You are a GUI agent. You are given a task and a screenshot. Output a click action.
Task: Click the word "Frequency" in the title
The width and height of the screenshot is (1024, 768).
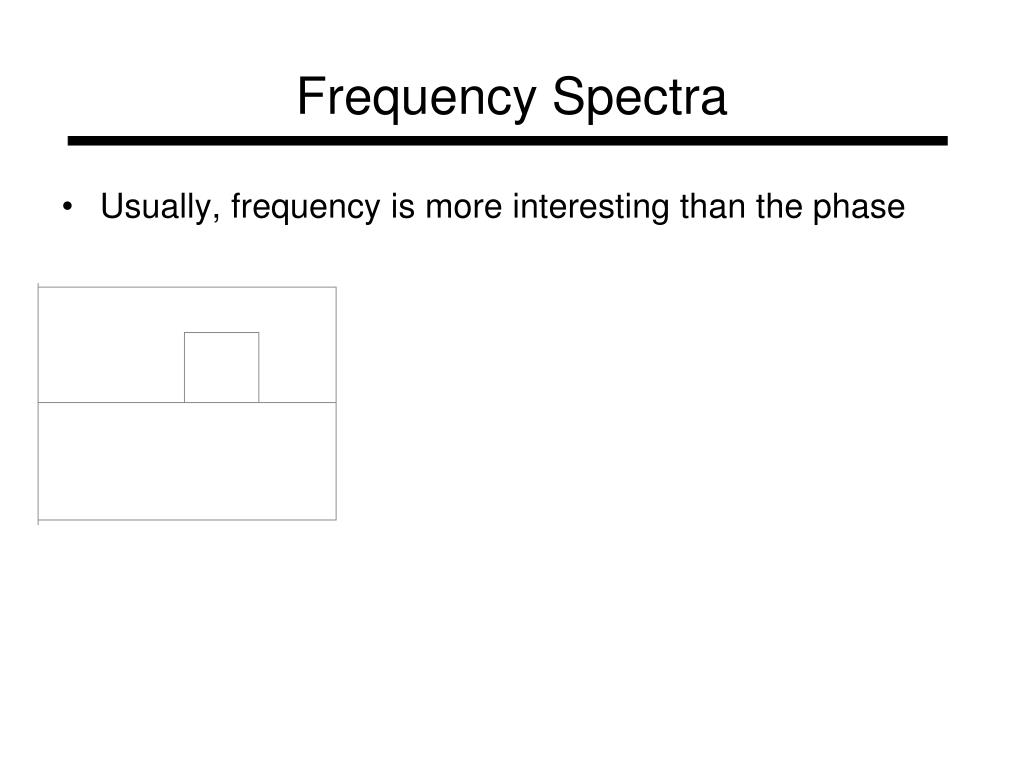[416, 97]
